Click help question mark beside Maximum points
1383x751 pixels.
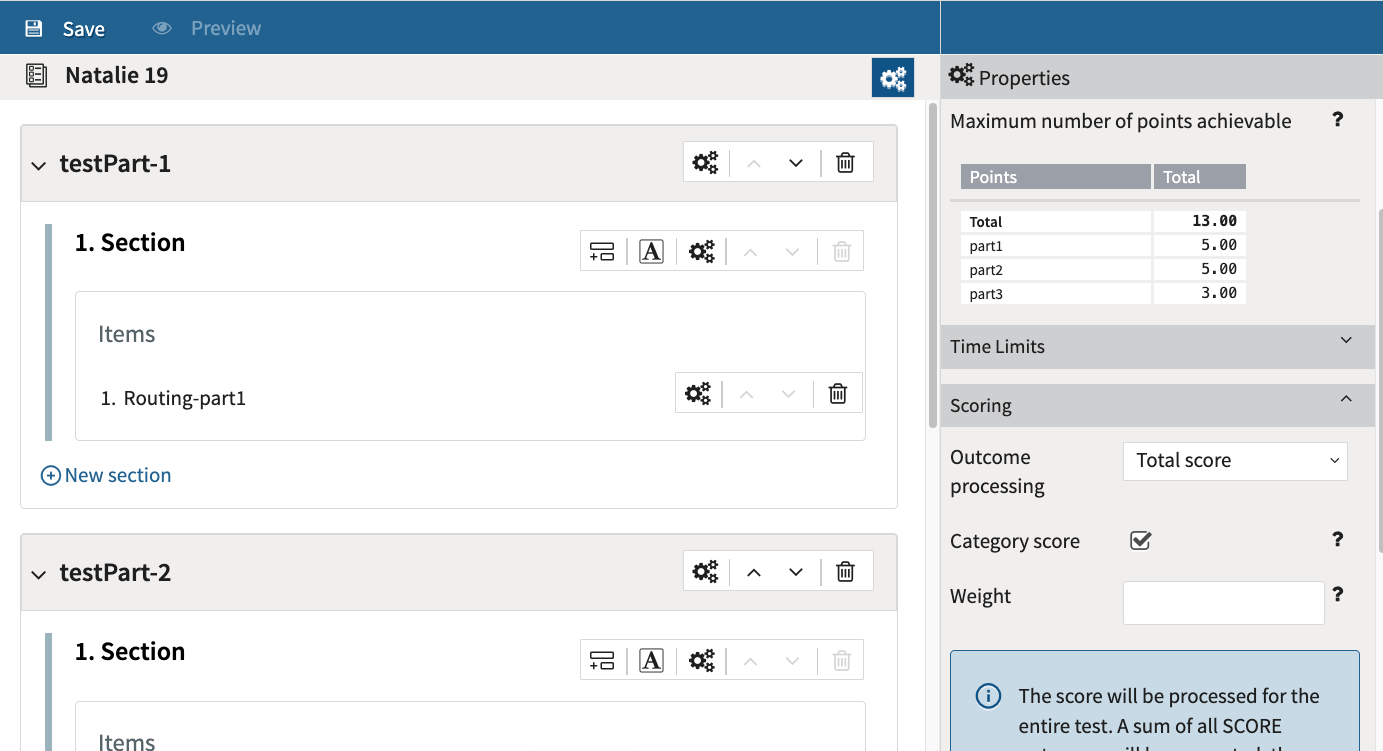point(1338,119)
